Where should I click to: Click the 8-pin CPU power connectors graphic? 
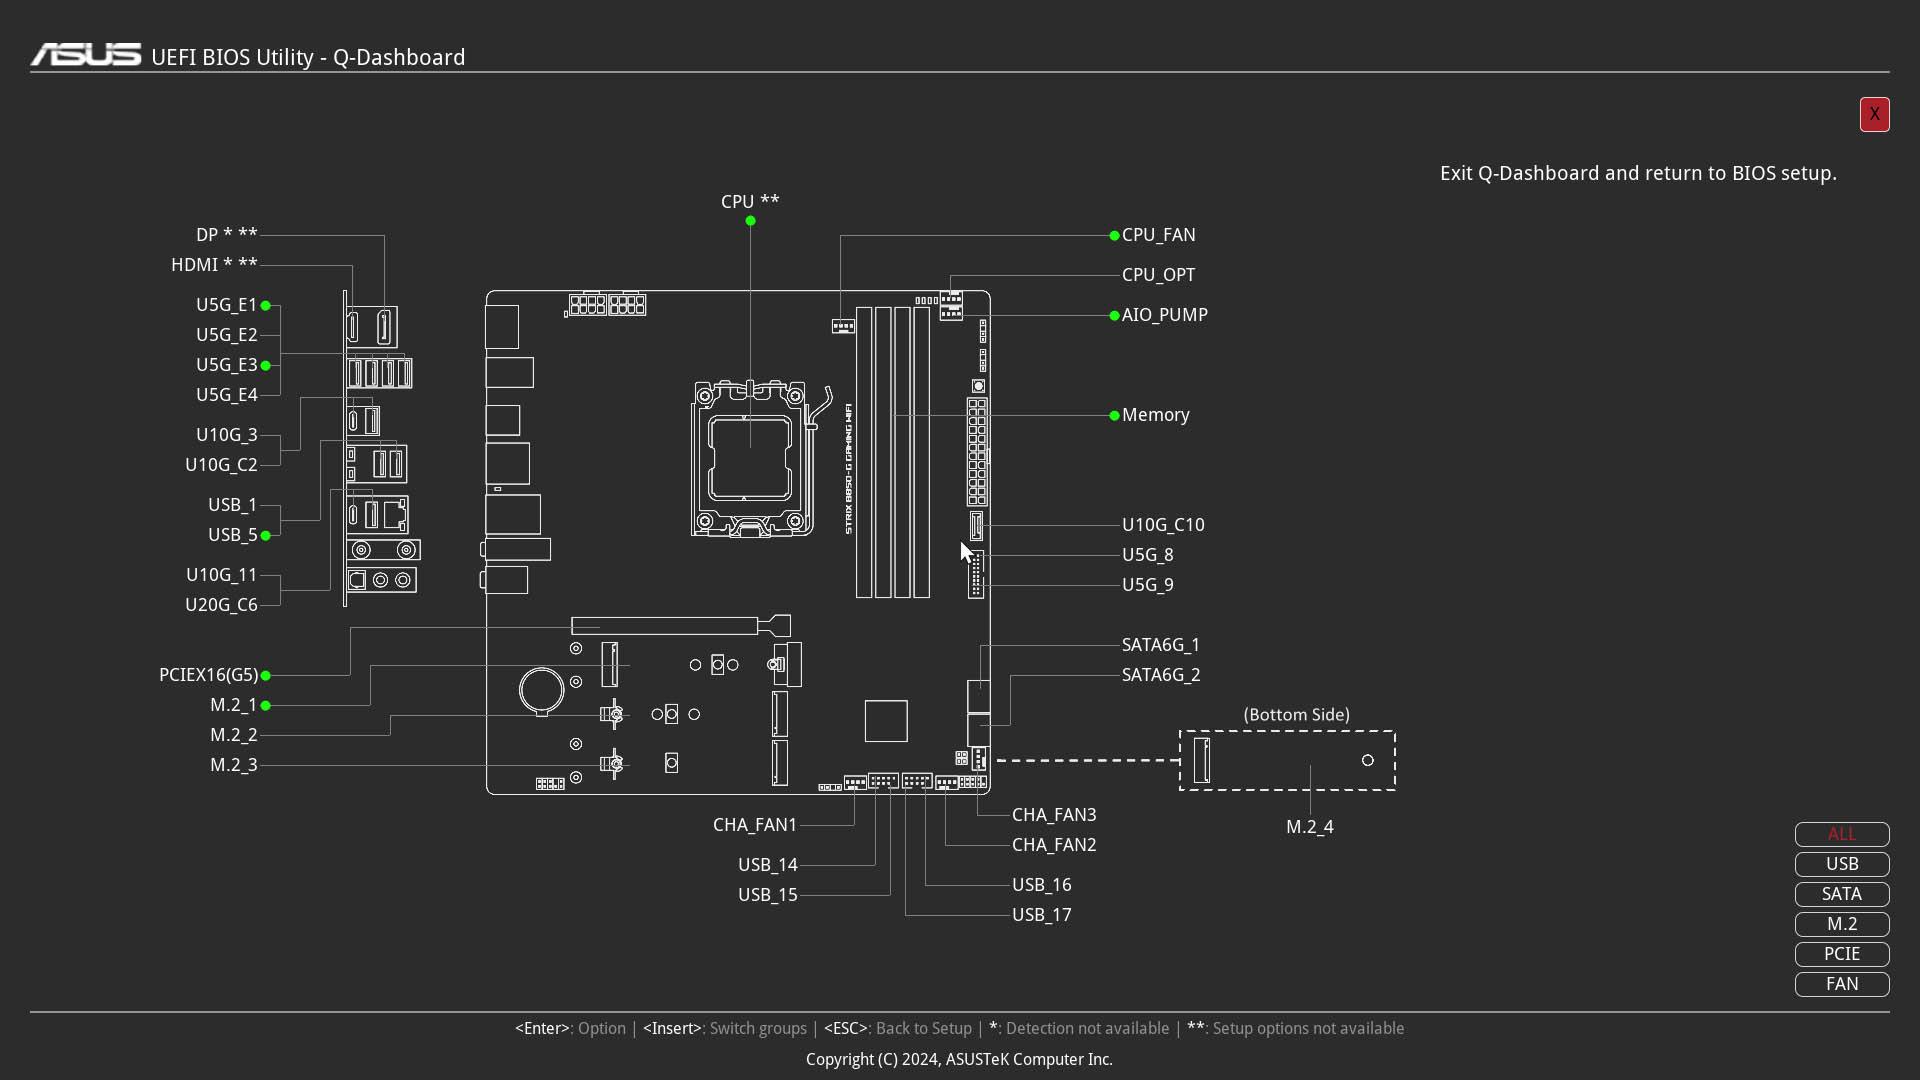[606, 304]
